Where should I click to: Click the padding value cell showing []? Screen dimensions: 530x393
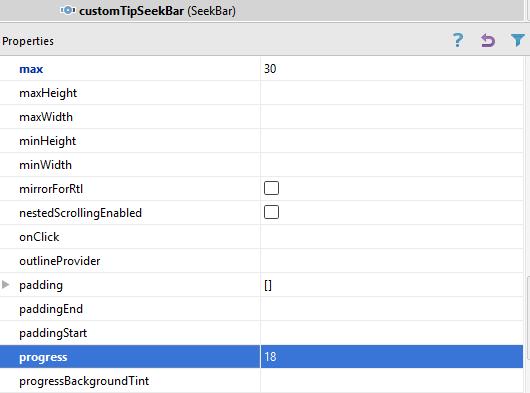pos(392,285)
